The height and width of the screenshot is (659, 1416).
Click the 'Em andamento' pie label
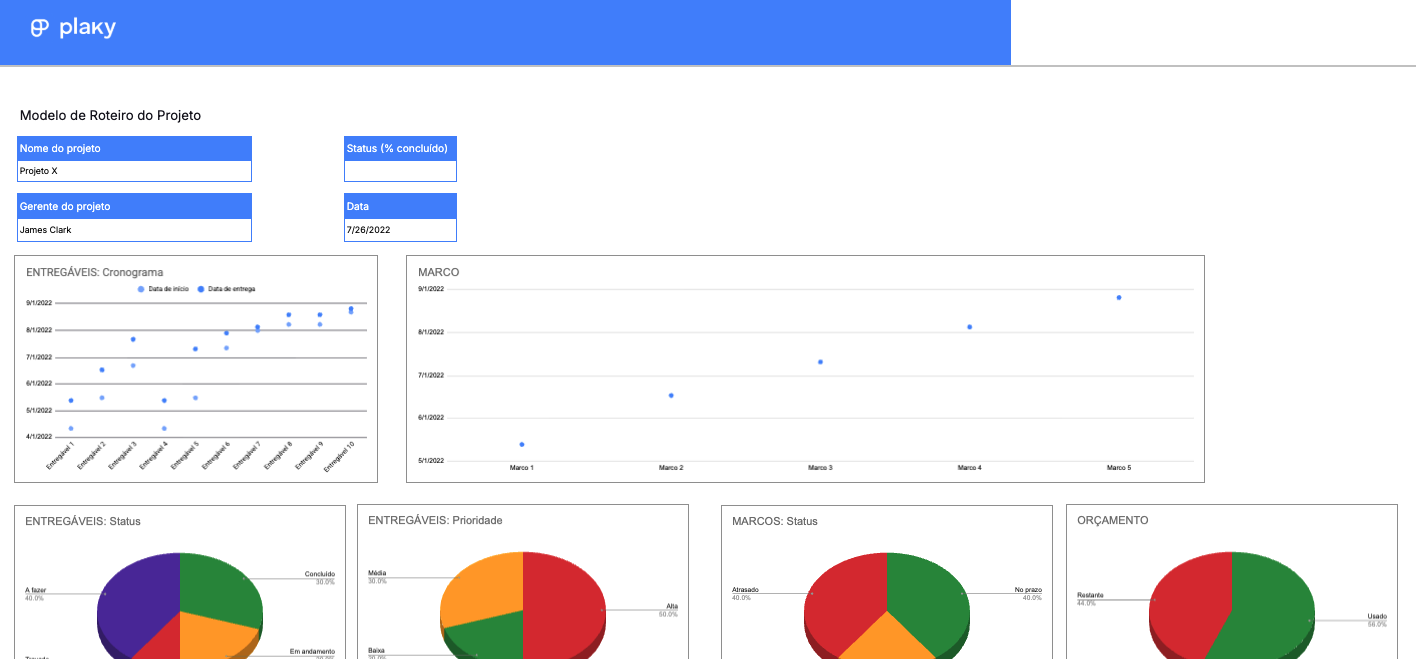pos(312,652)
